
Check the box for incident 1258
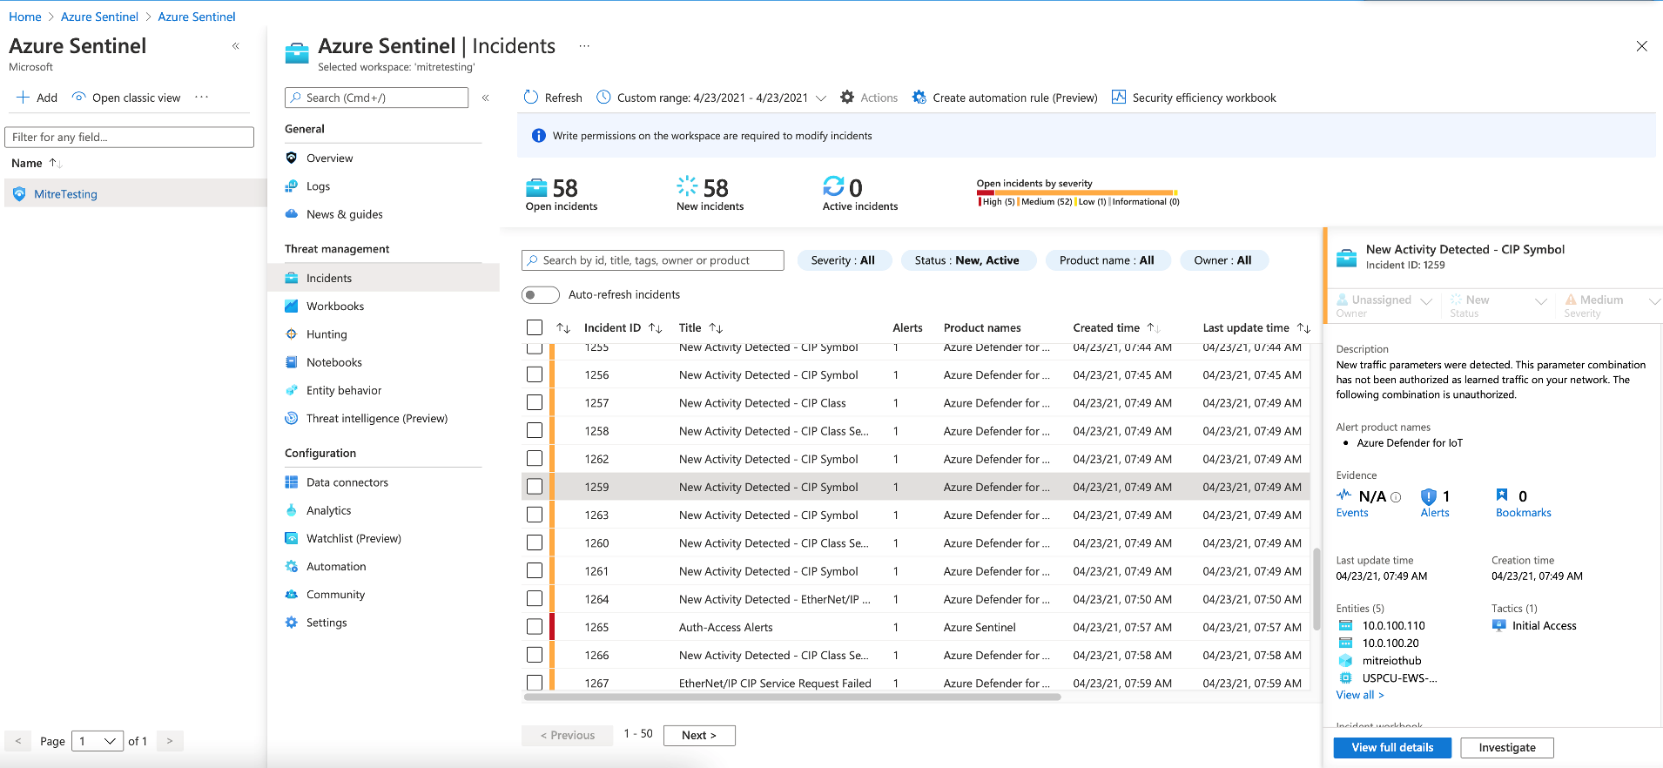coord(534,431)
